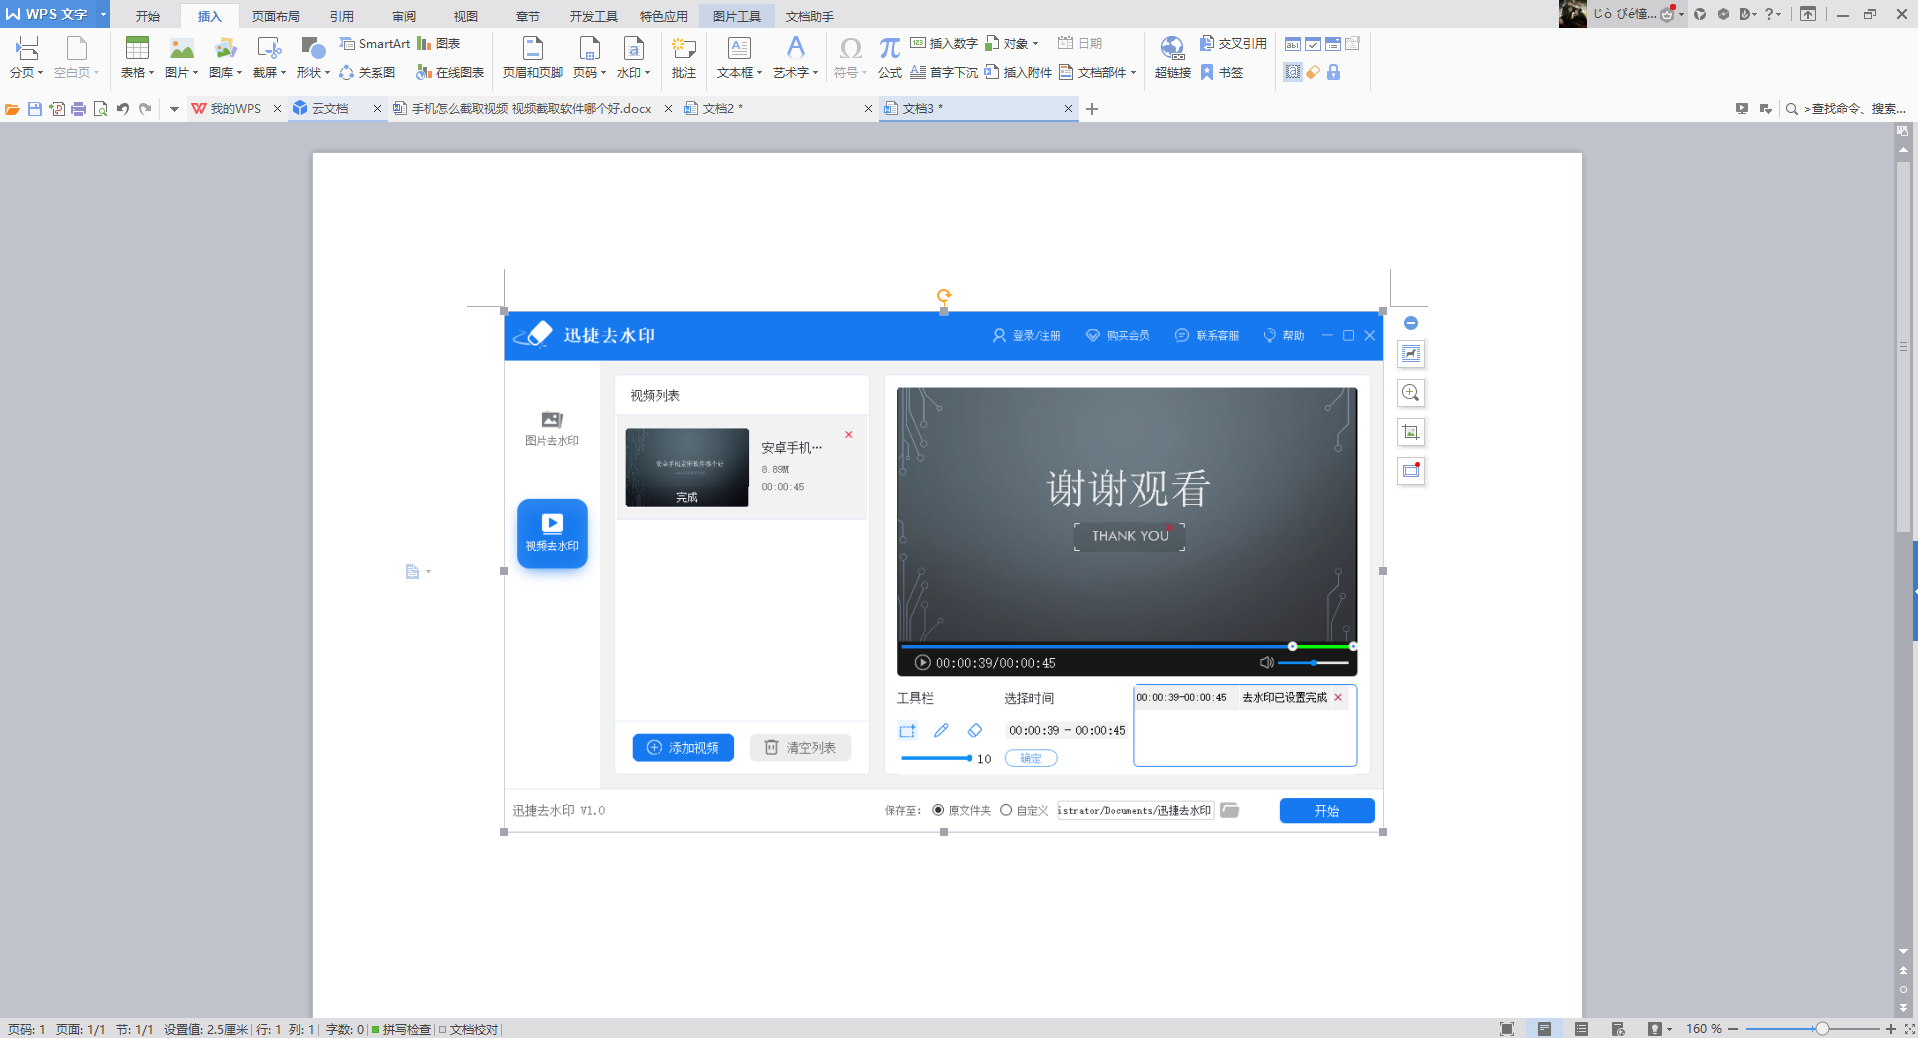1918x1038 pixels.
Task: Insert an 在线图表 online chart
Action: coord(450,72)
